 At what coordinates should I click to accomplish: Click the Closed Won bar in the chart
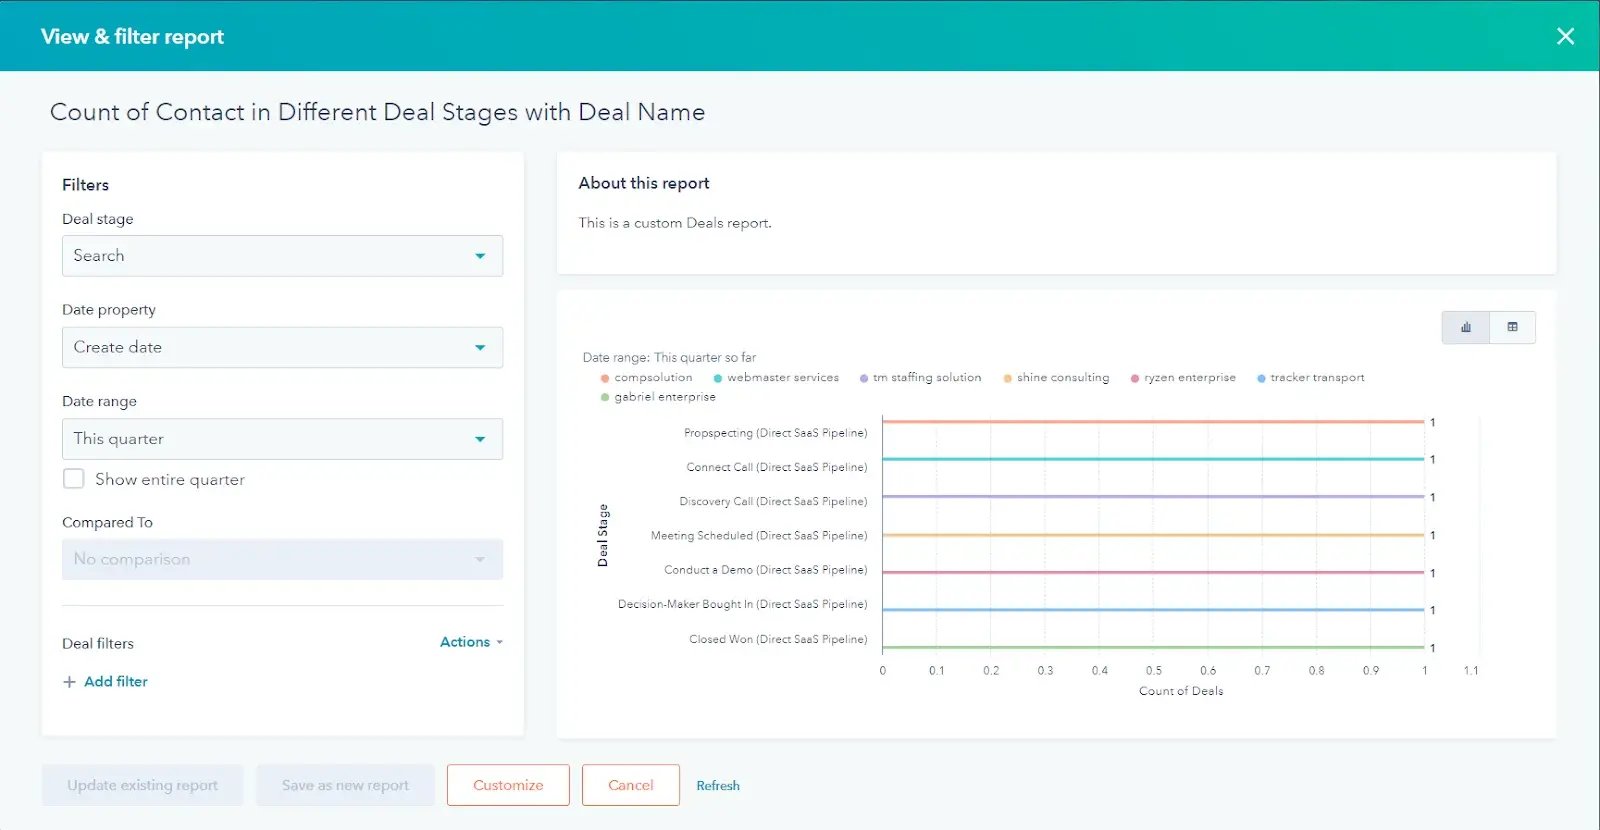click(x=1153, y=648)
